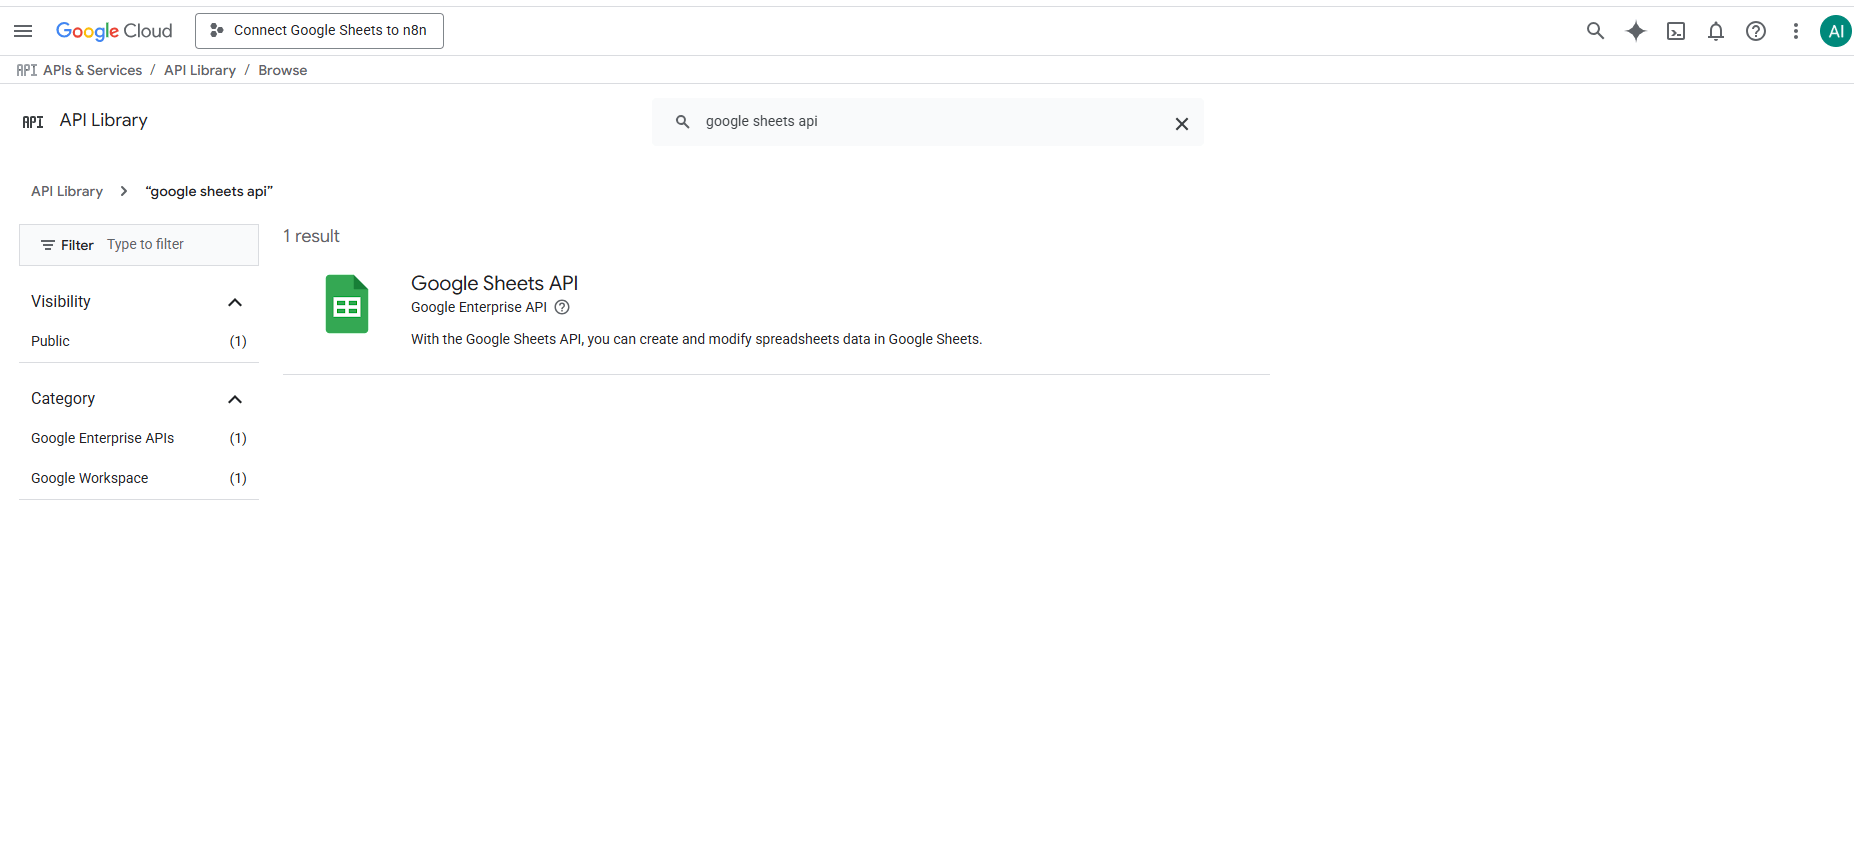Click the Browse breadcrumb
The height and width of the screenshot is (850, 1854).
click(283, 70)
